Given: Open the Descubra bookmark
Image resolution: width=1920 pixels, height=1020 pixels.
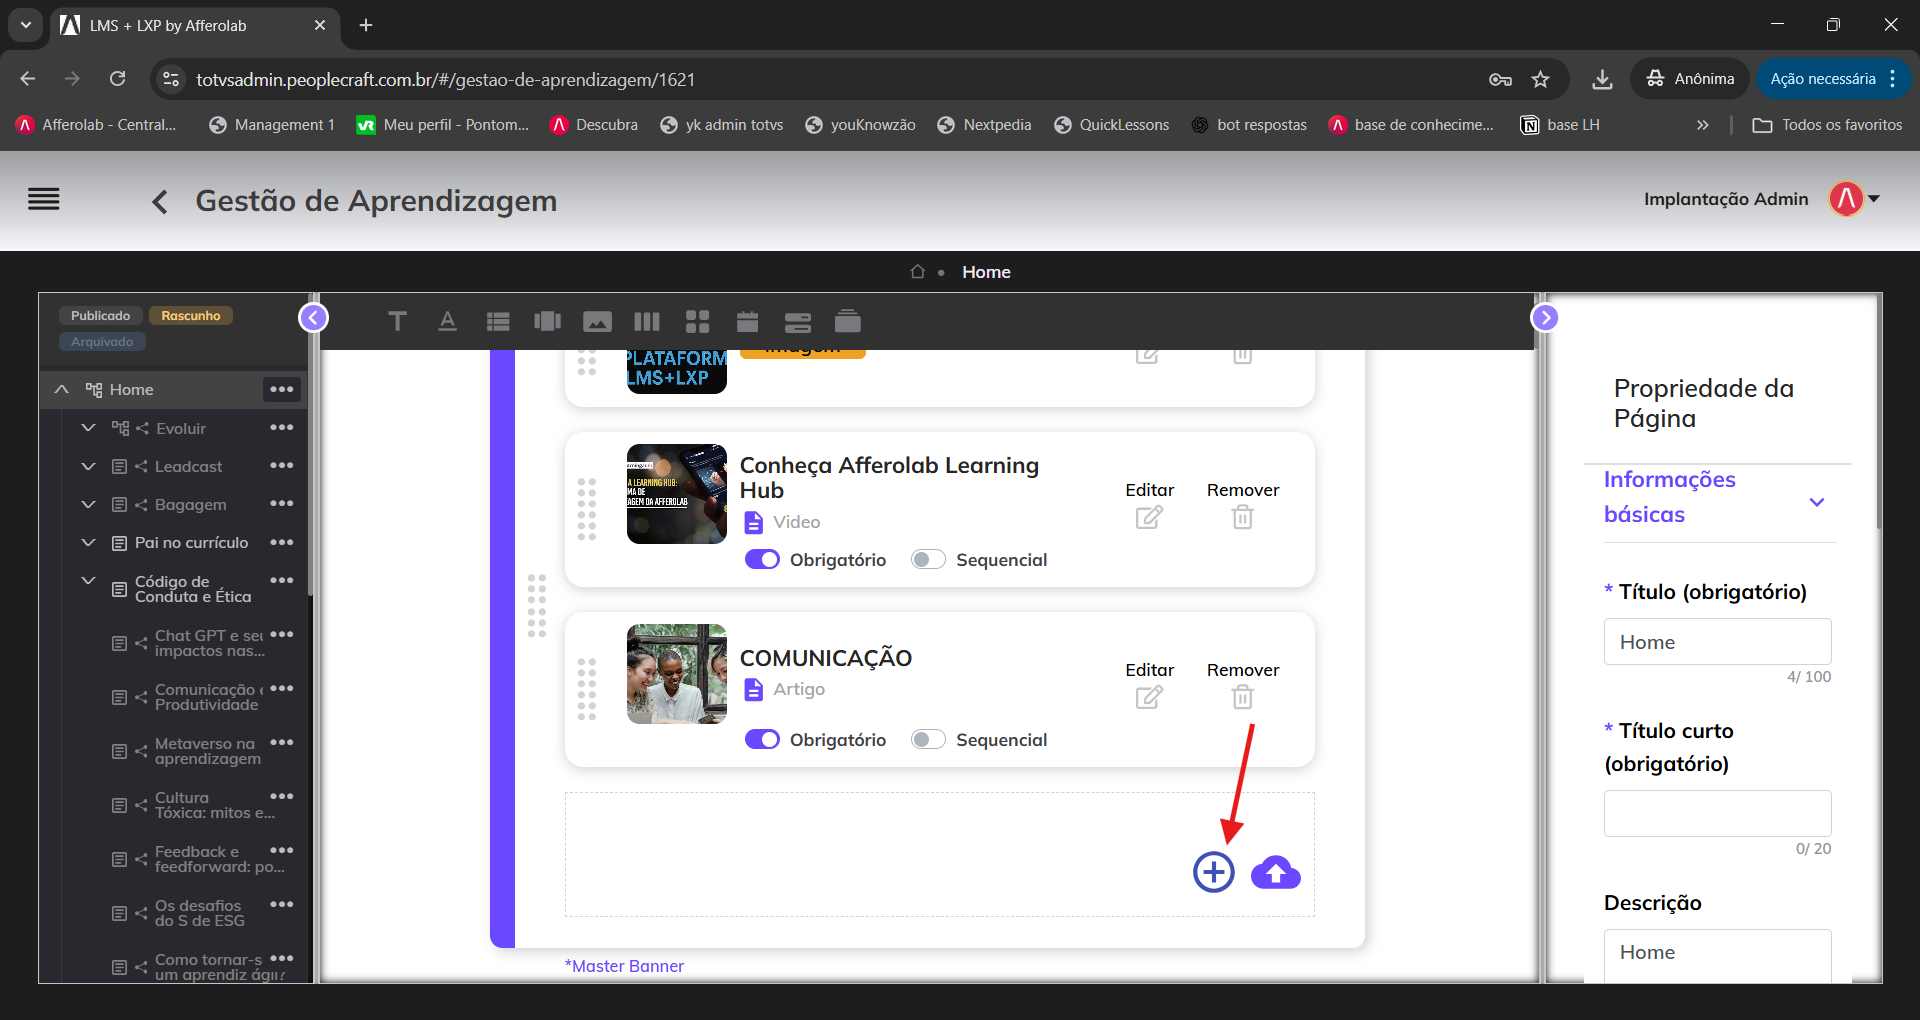Looking at the screenshot, I should click(x=594, y=125).
